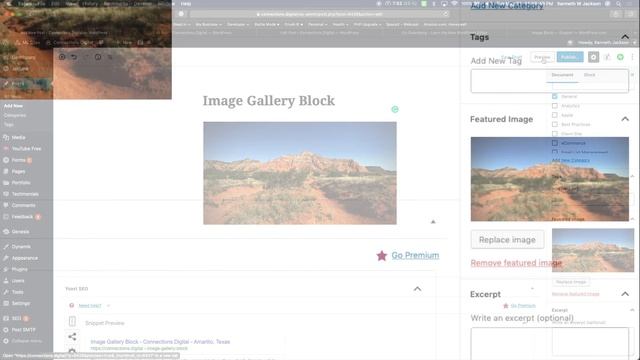Image resolution: width=640 pixels, height=360 pixels.
Task: Collapse the large Excerpt panel chevron
Action: [625, 294]
